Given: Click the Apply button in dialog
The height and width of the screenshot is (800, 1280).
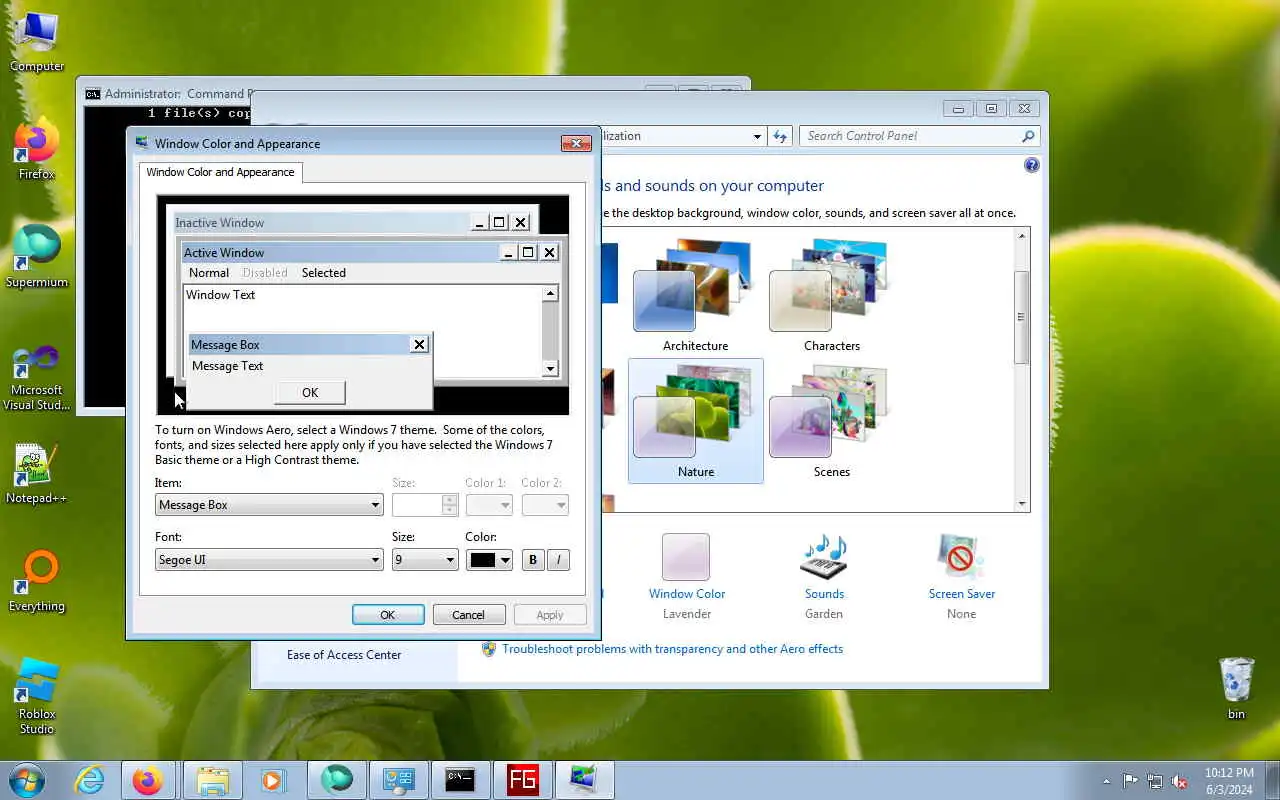Looking at the screenshot, I should pyautogui.click(x=550, y=615).
